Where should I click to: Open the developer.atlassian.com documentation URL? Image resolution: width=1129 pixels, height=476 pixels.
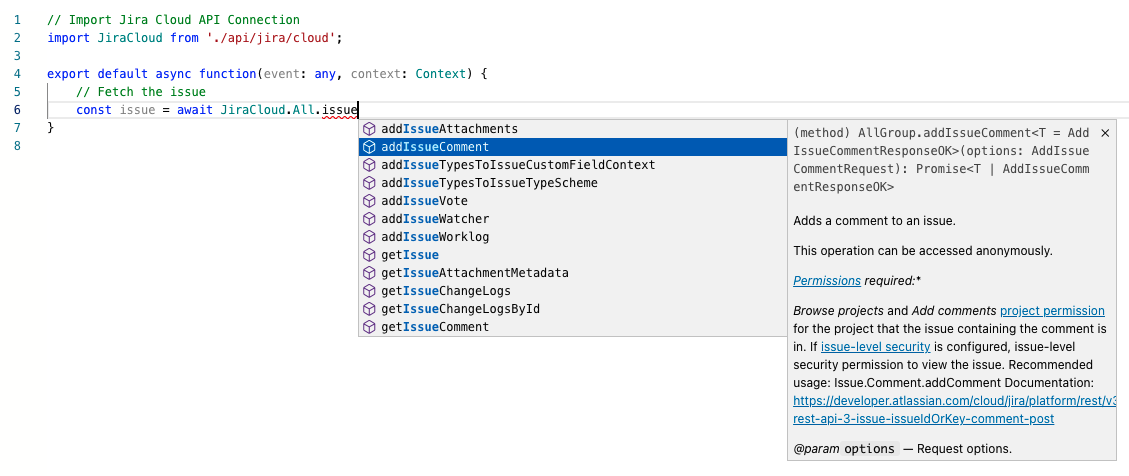click(955, 401)
